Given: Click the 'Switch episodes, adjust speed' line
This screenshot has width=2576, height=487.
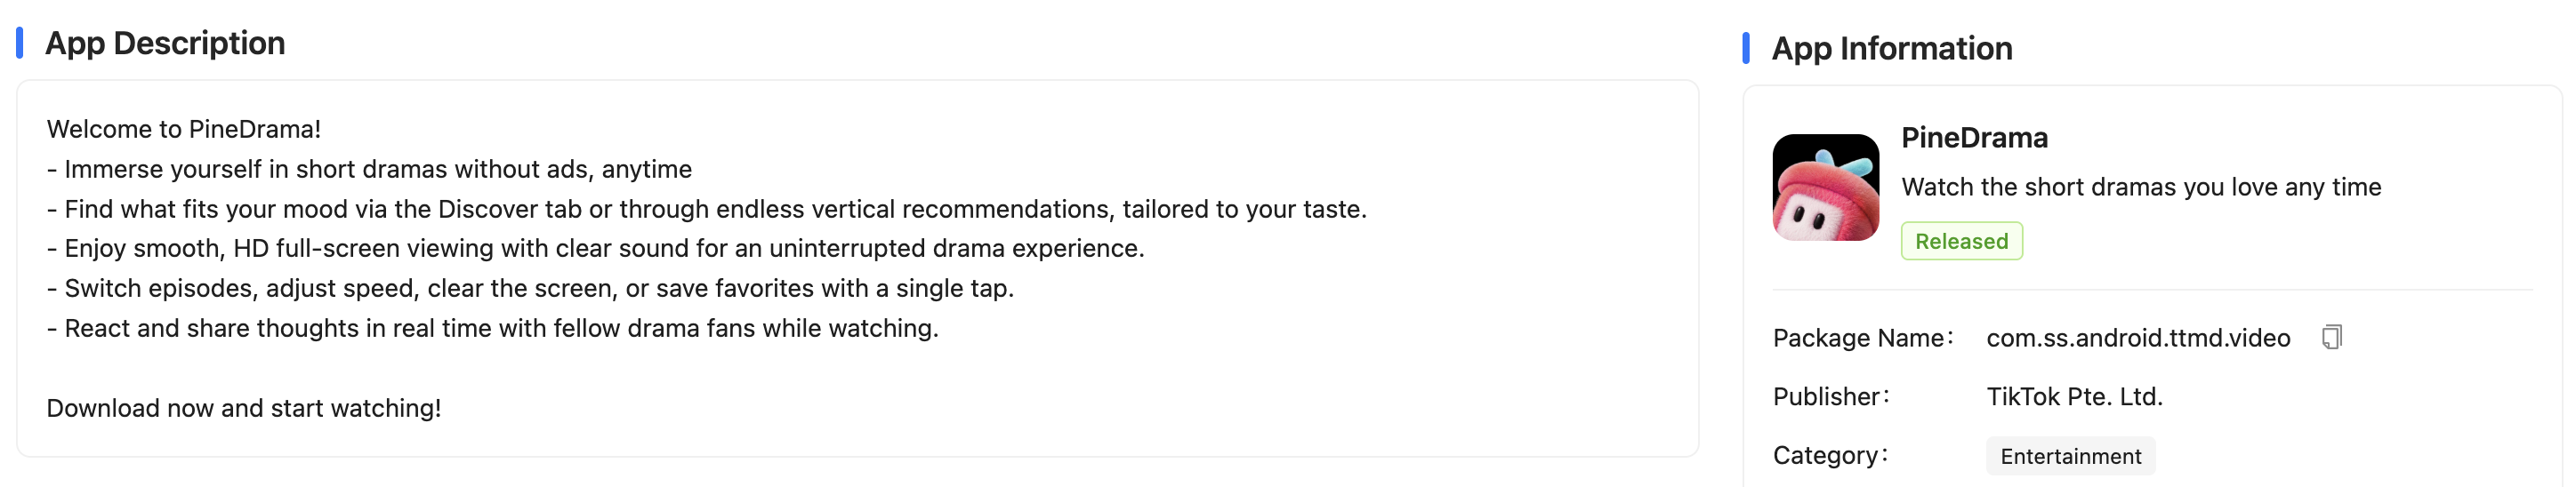Looking at the screenshot, I should [x=531, y=288].
